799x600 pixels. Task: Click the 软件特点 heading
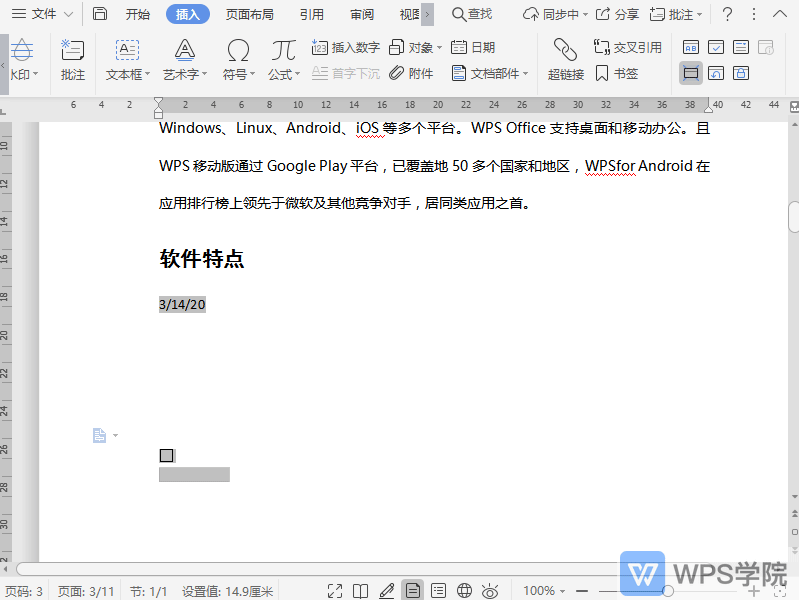point(202,258)
